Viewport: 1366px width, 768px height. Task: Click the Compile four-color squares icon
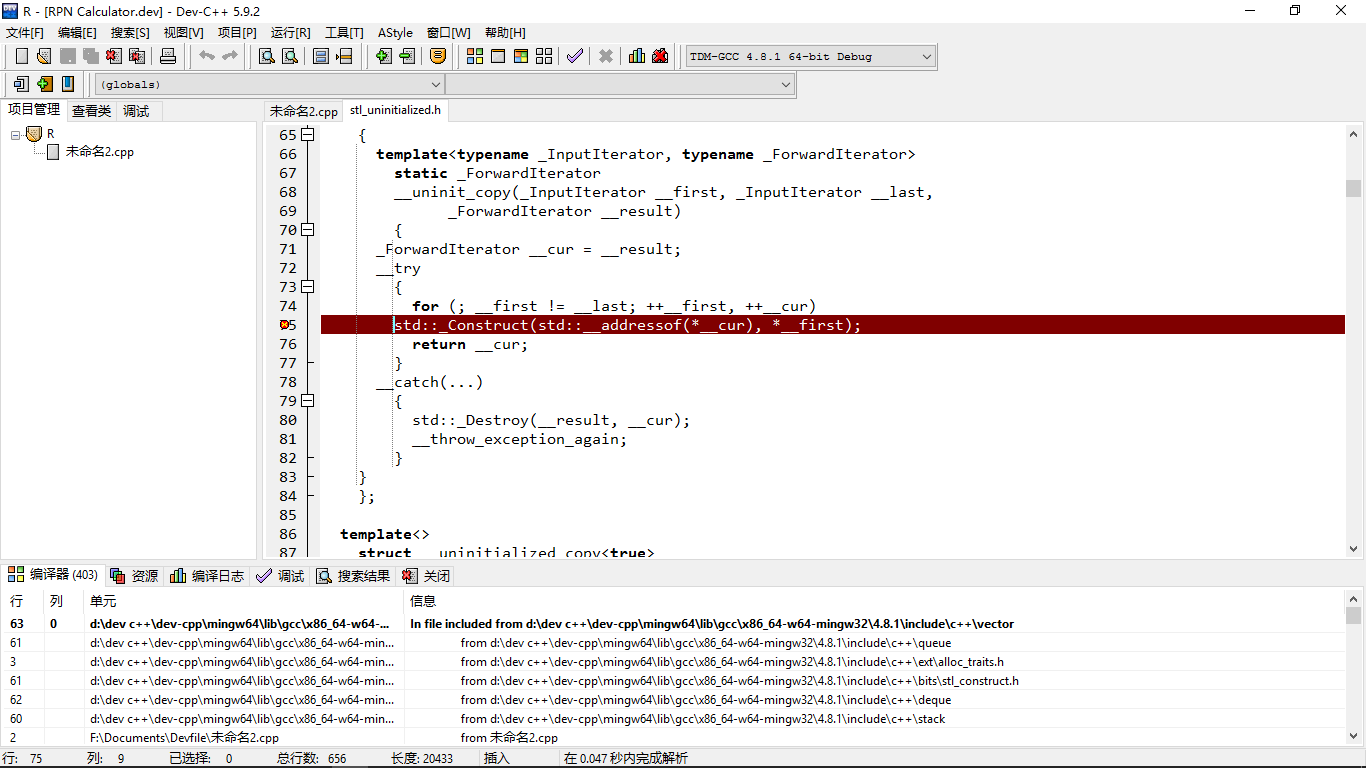(x=475, y=56)
